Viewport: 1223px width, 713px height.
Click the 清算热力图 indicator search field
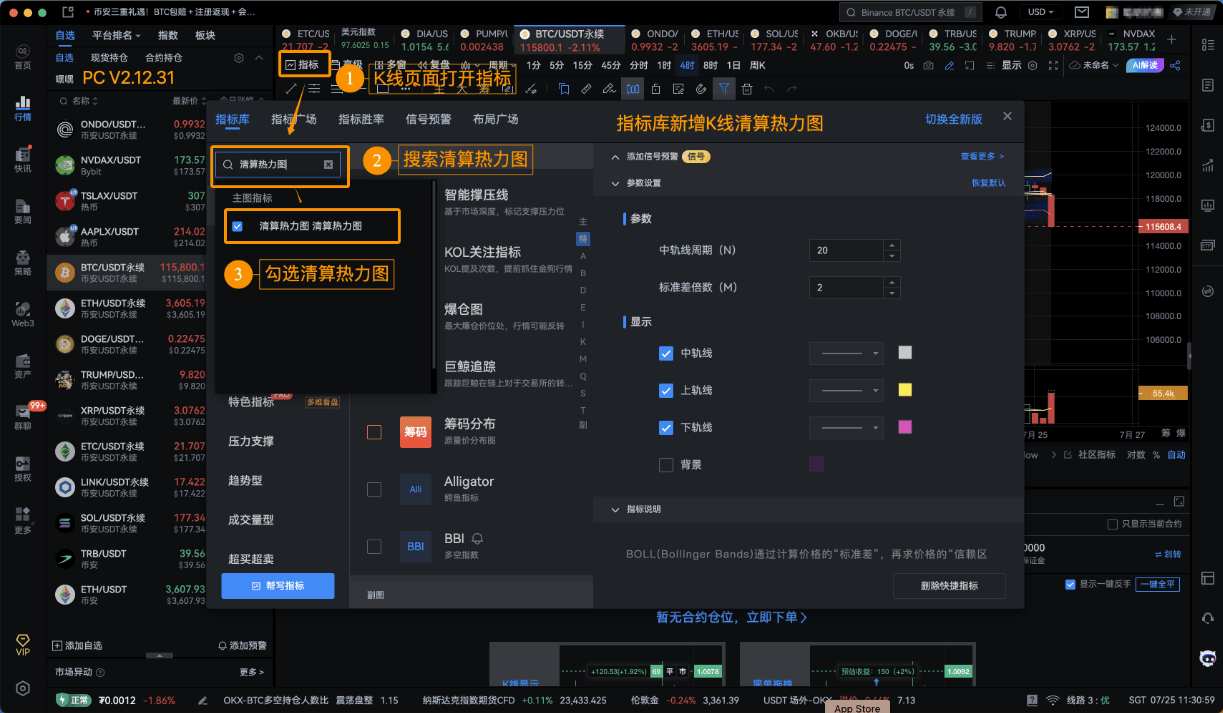tap(278, 164)
